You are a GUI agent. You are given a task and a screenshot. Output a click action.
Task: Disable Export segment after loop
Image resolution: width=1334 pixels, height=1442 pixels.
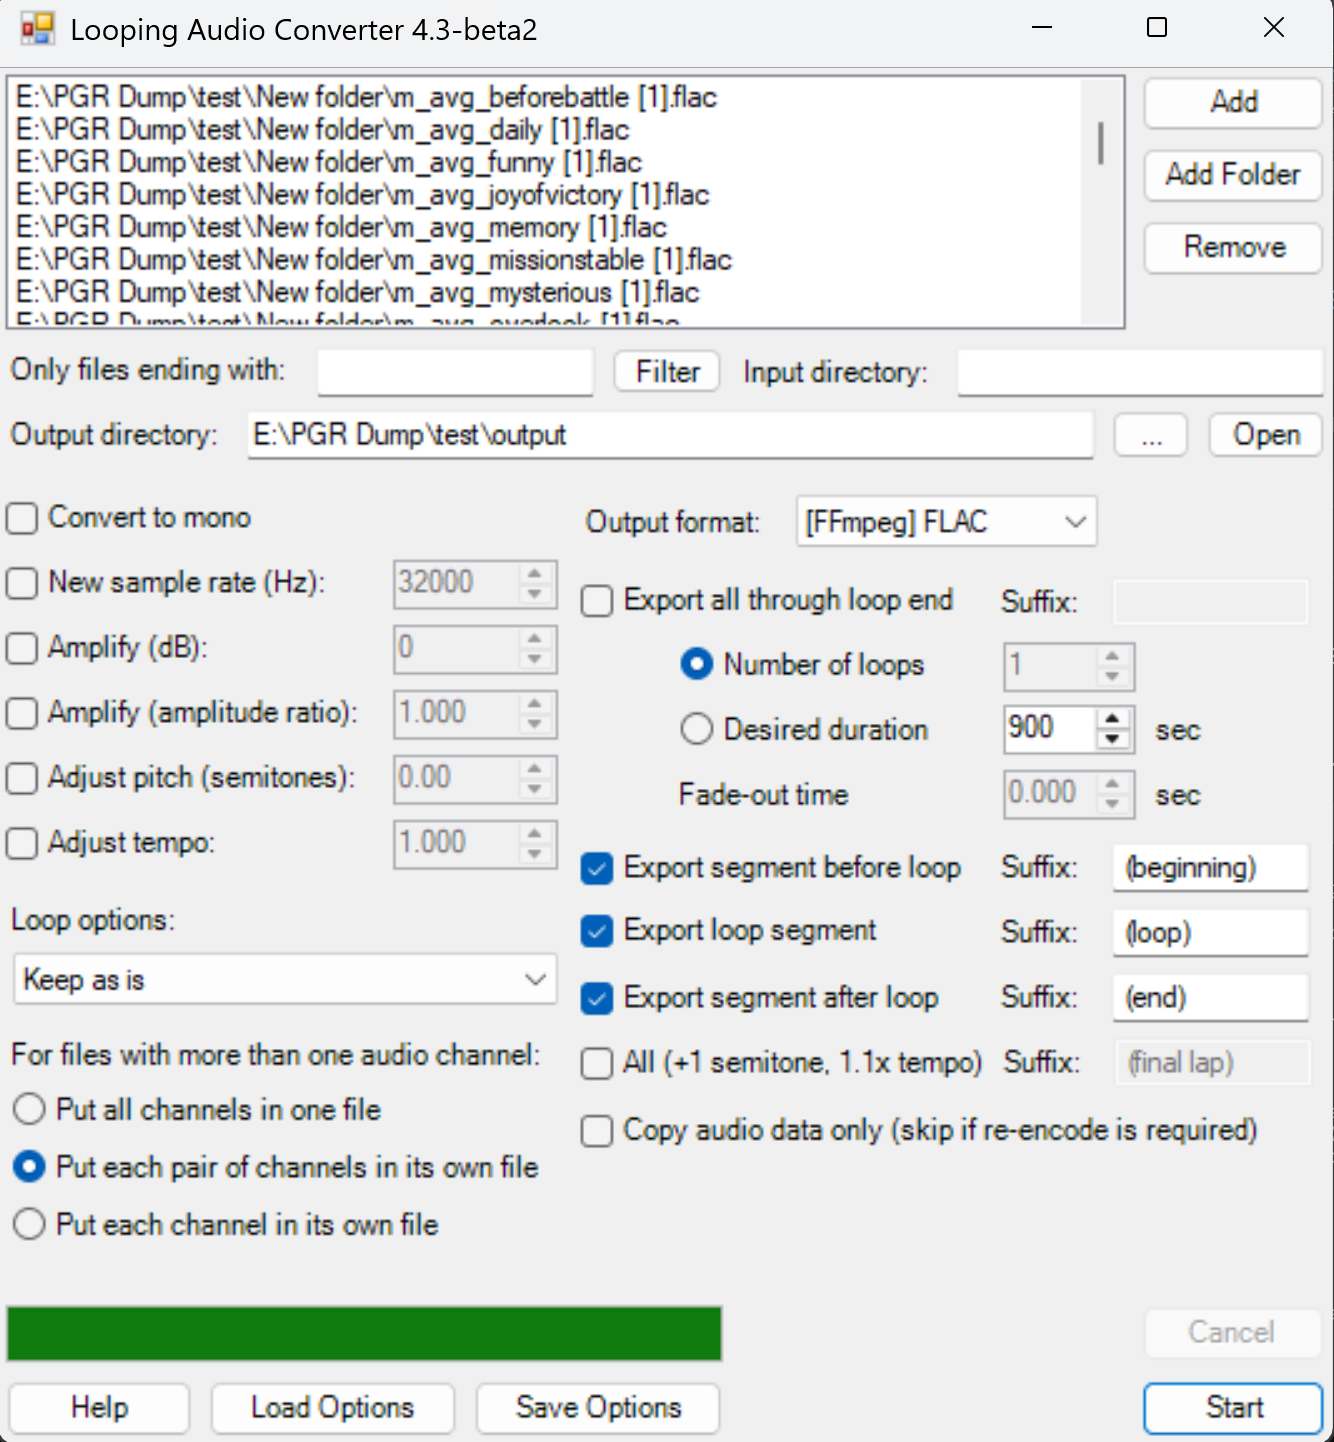(597, 998)
